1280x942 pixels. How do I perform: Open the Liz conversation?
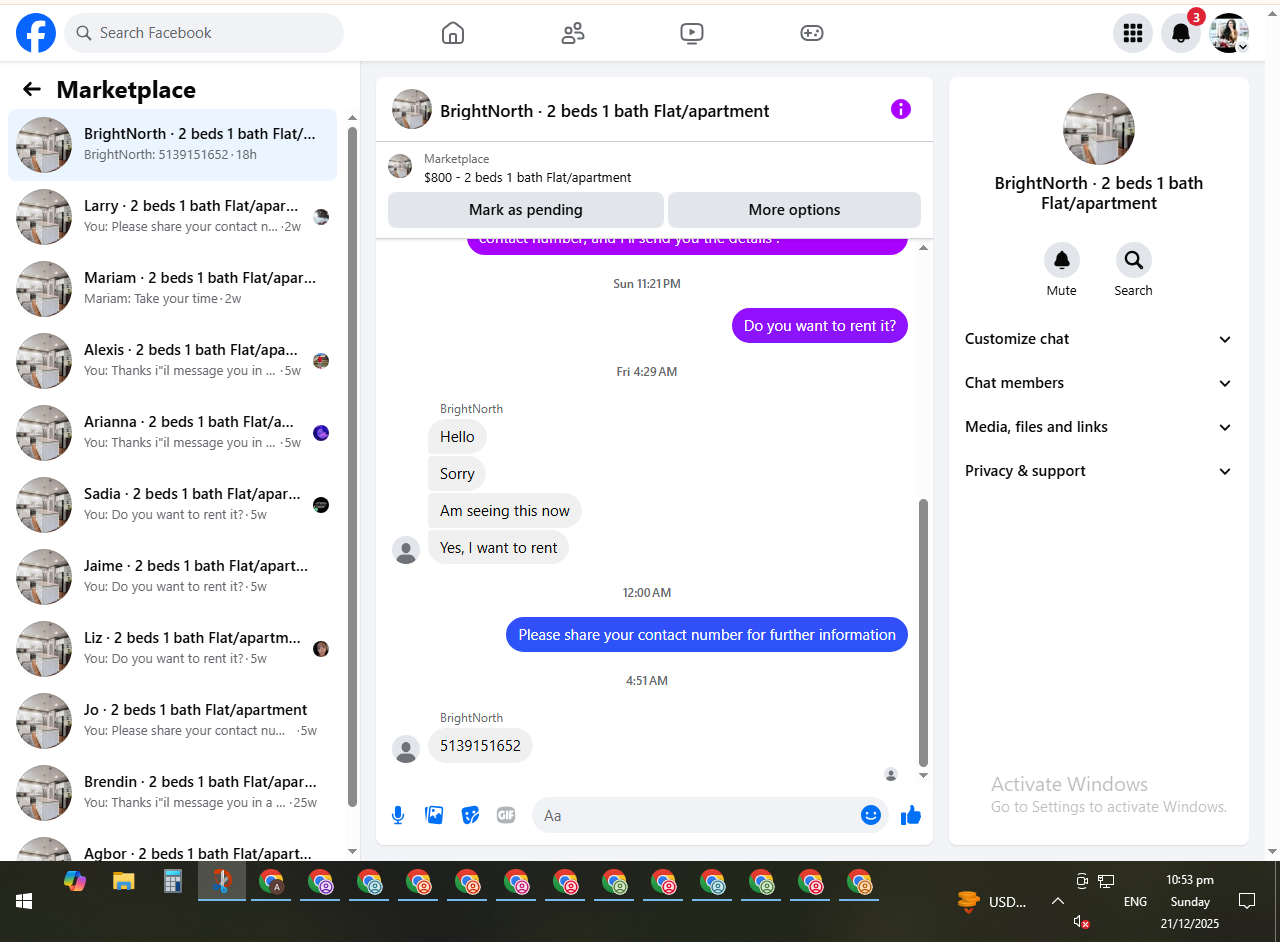click(172, 649)
